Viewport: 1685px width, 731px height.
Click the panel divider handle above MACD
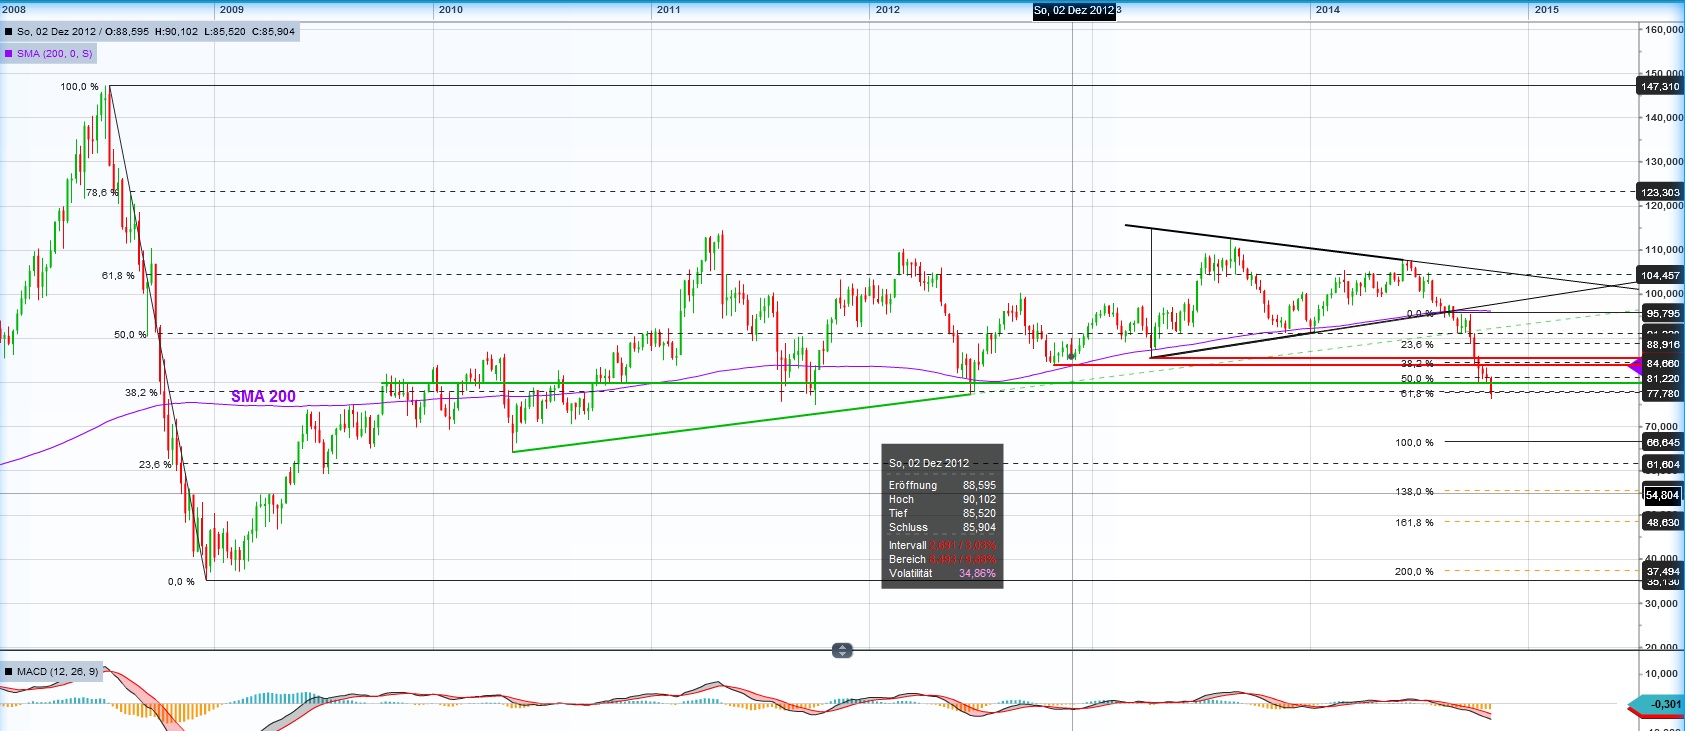(x=842, y=651)
